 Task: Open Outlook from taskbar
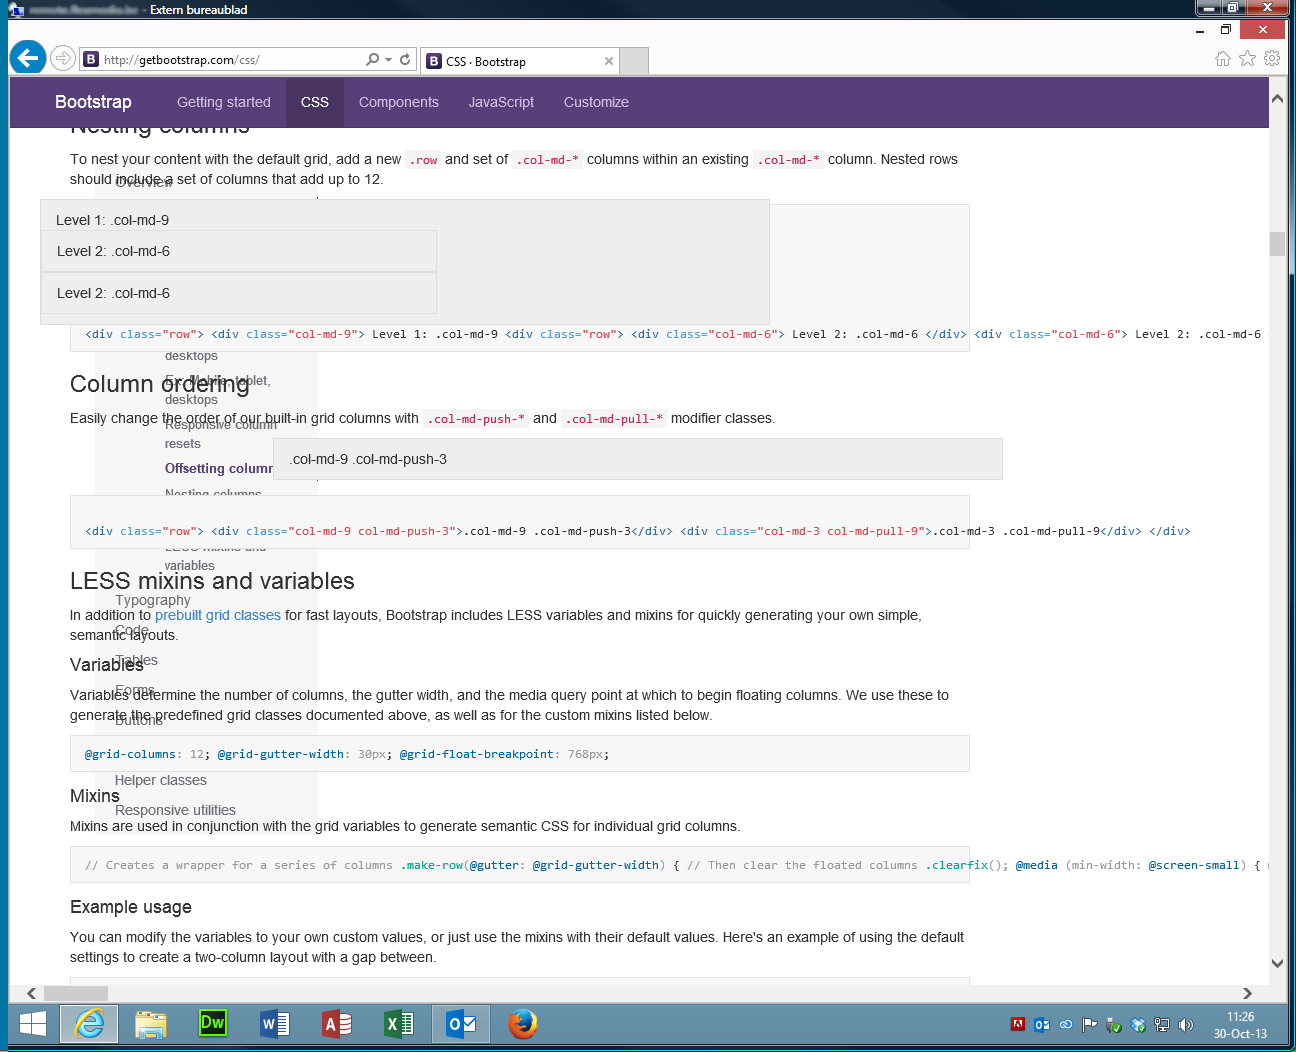[x=461, y=1024]
